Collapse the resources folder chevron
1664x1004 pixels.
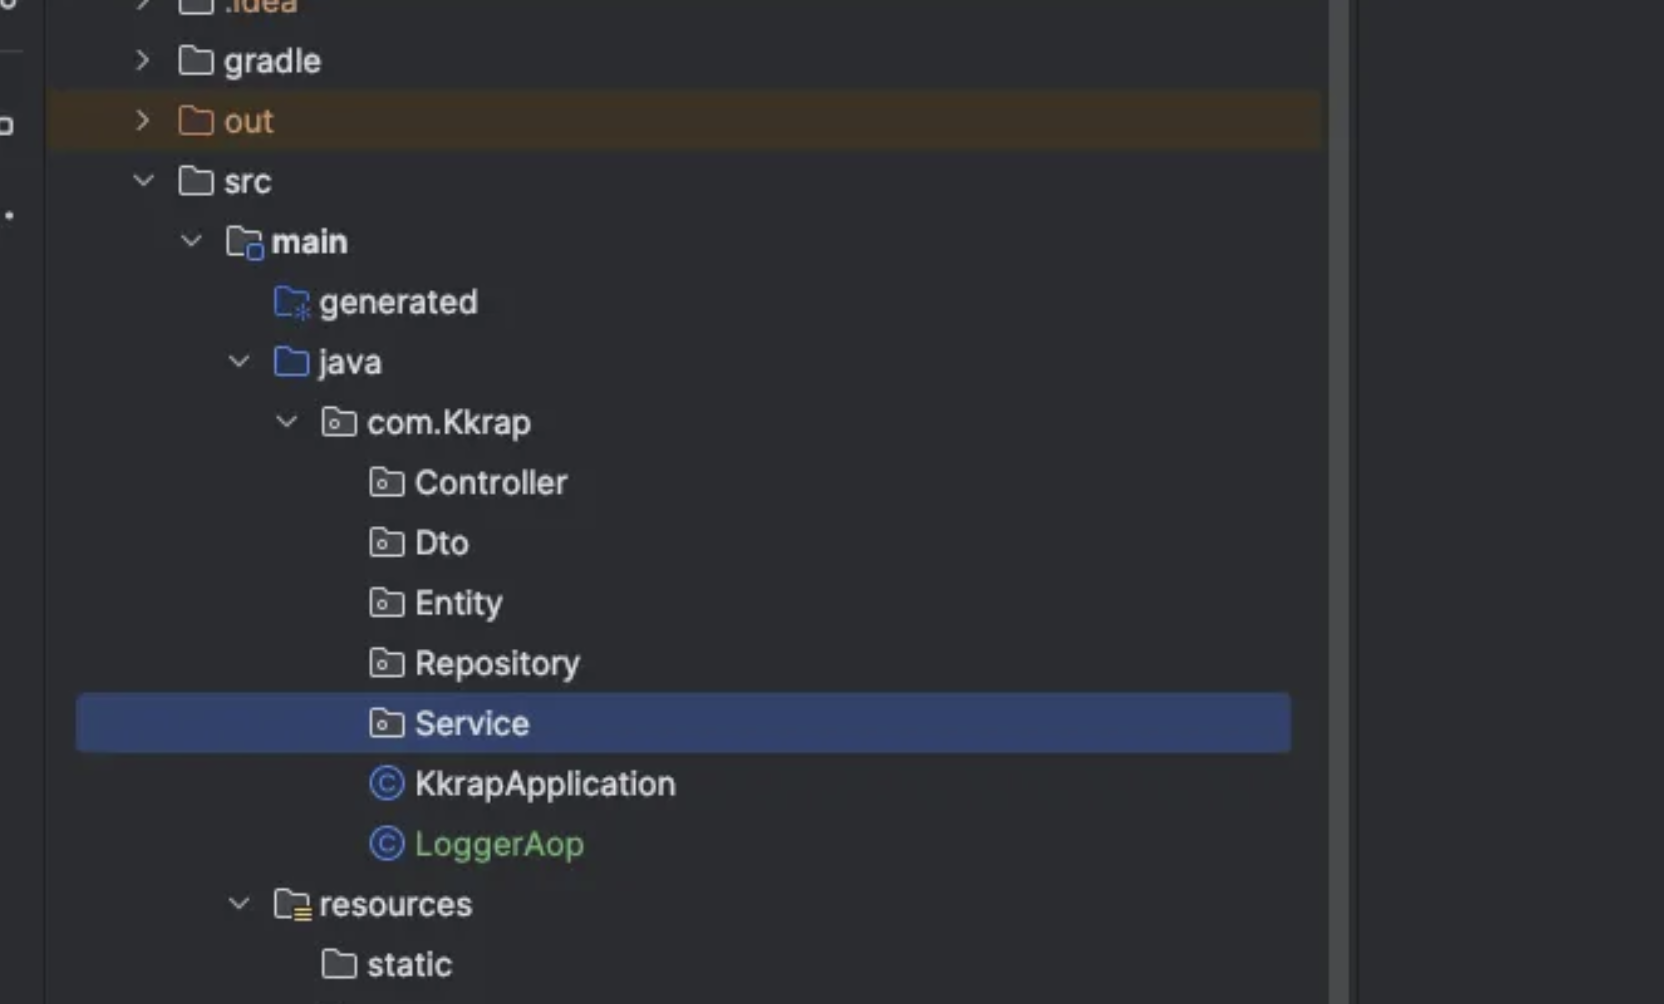tap(239, 904)
